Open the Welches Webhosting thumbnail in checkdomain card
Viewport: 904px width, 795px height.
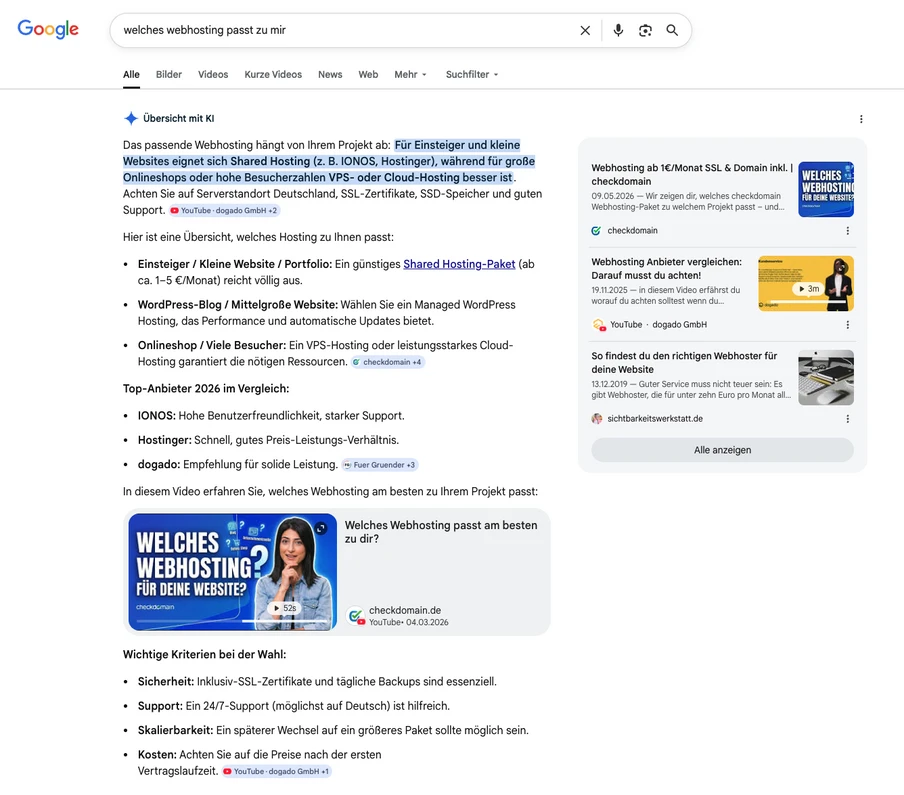tap(826, 189)
